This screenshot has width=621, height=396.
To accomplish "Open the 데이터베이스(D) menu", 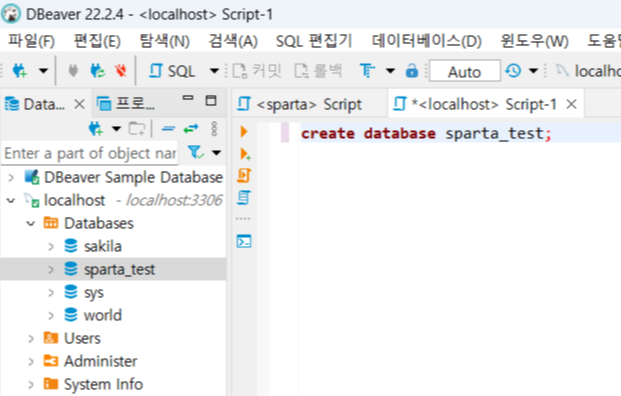I will coord(426,41).
